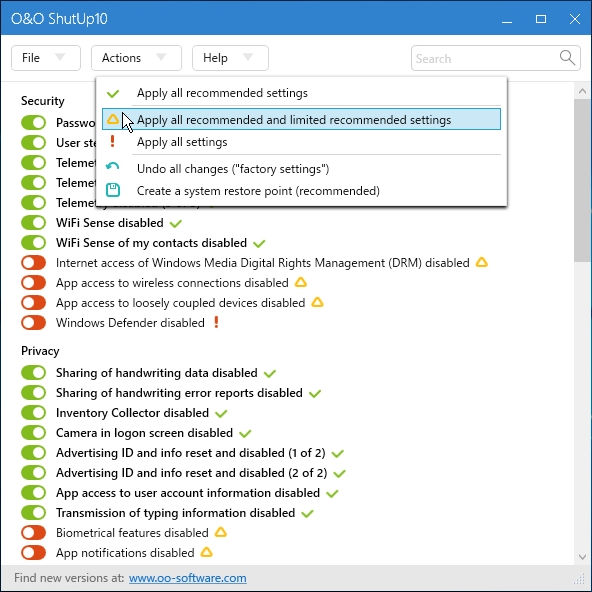Viewport: 592px width, 592px height.
Task: Click the Inventory Collector disabled label
Action: [x=132, y=413]
